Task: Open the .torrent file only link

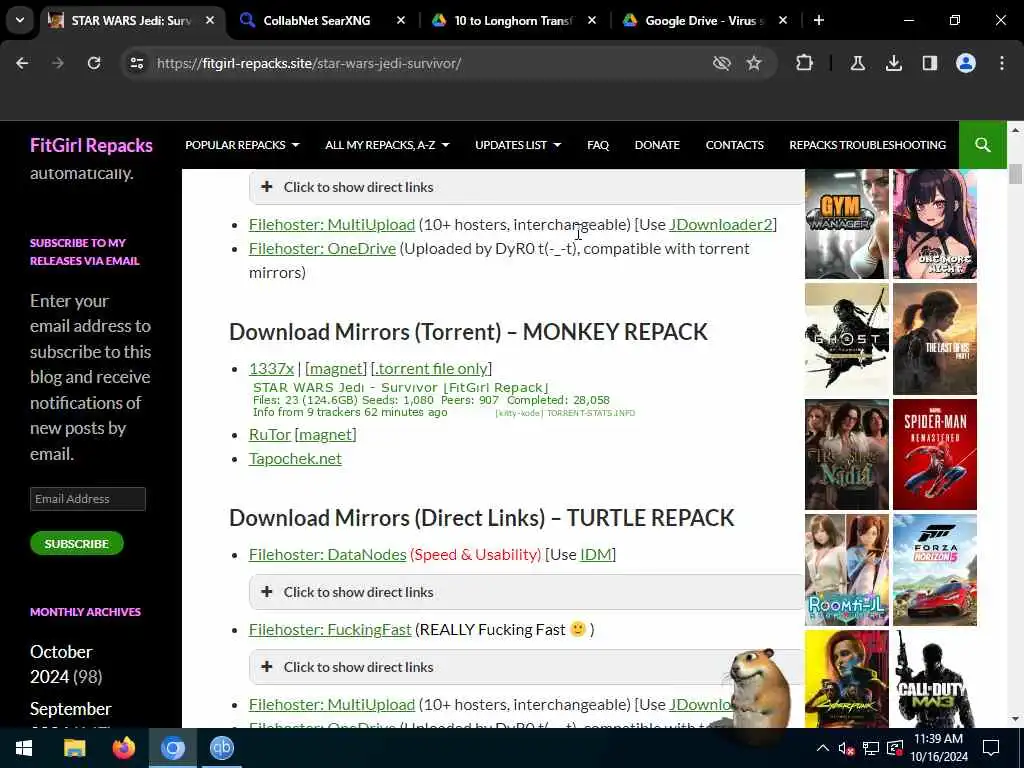Action: (431, 368)
